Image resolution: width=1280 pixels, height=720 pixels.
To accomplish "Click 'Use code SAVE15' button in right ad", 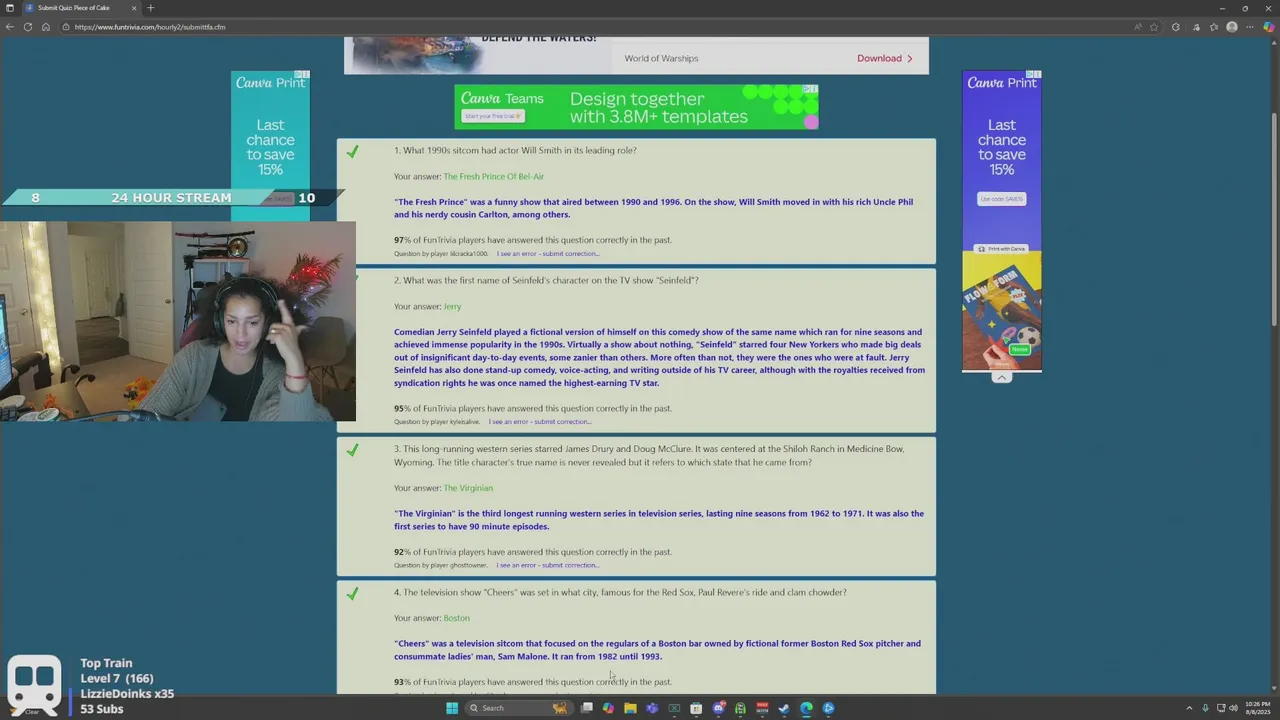I will click(x=1002, y=199).
